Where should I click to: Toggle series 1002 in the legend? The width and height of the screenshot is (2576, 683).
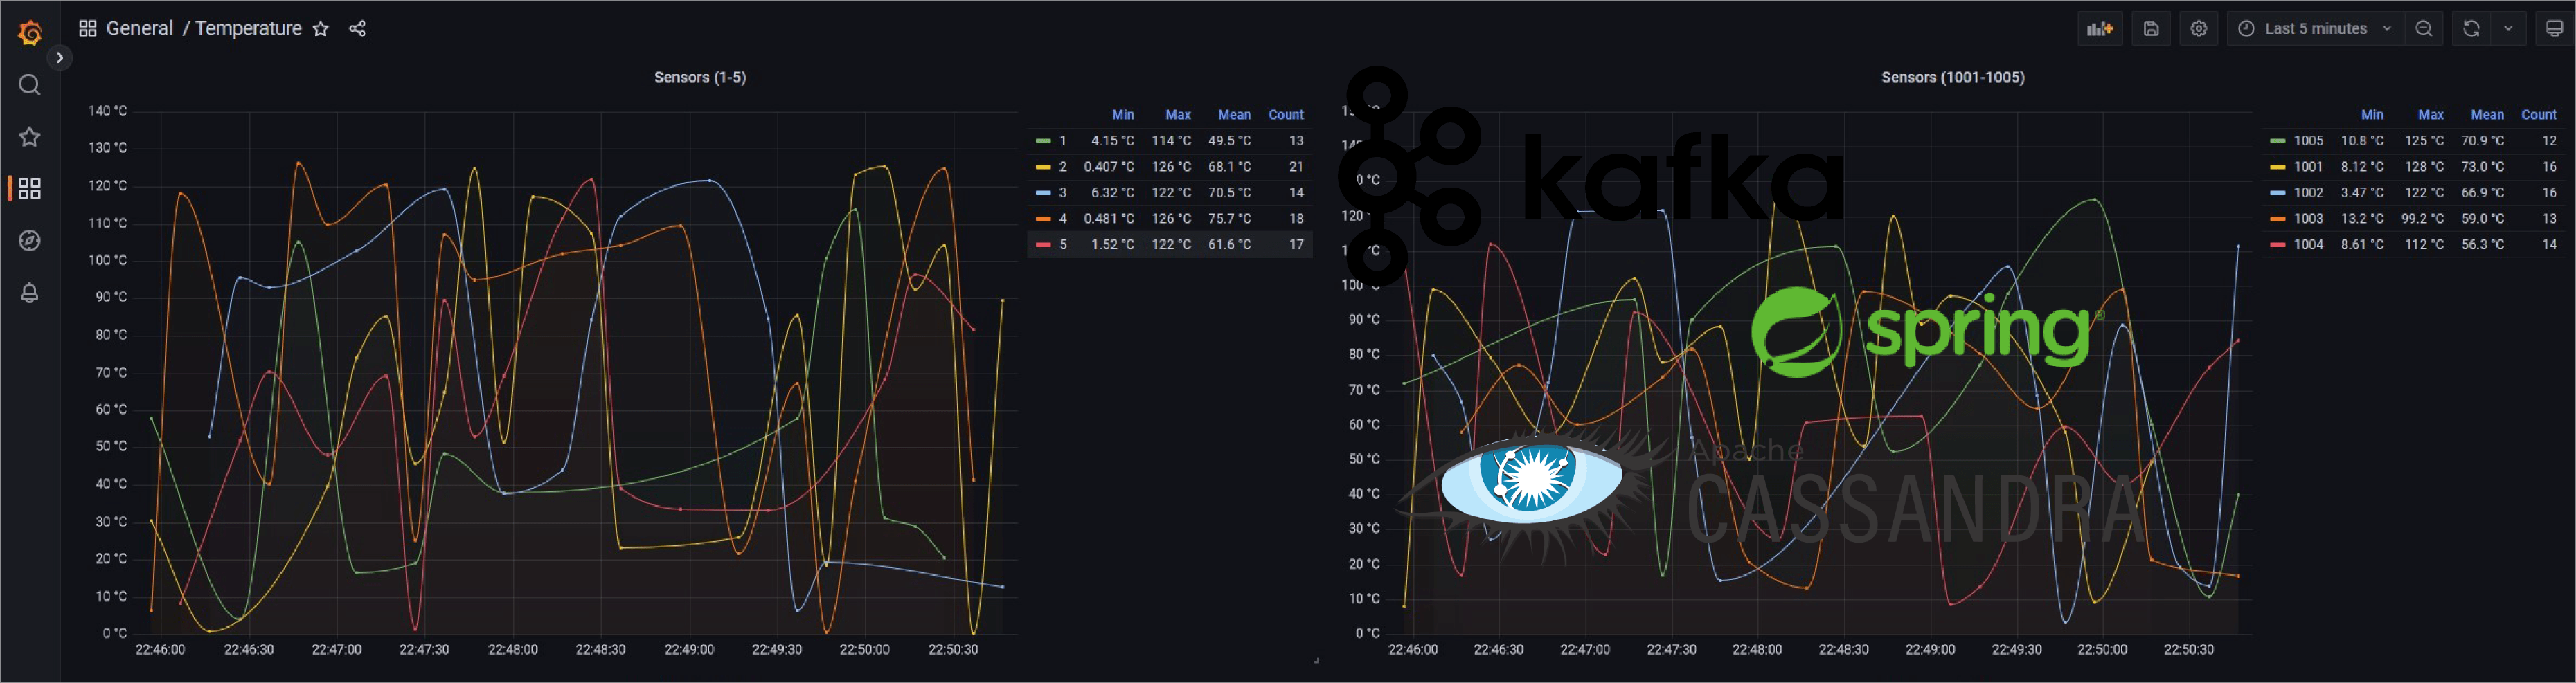[2308, 193]
